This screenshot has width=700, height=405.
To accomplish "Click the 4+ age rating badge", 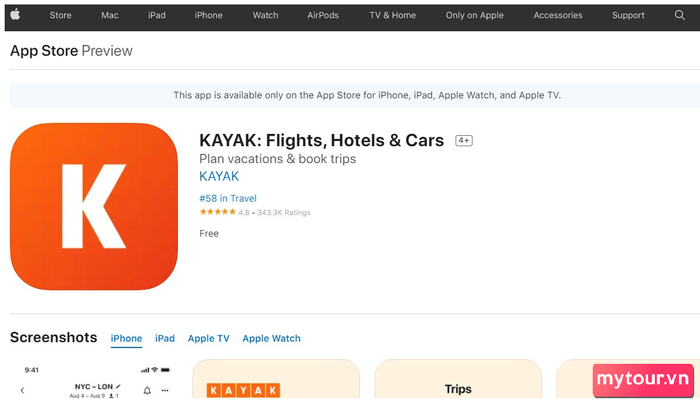I will 464,141.
